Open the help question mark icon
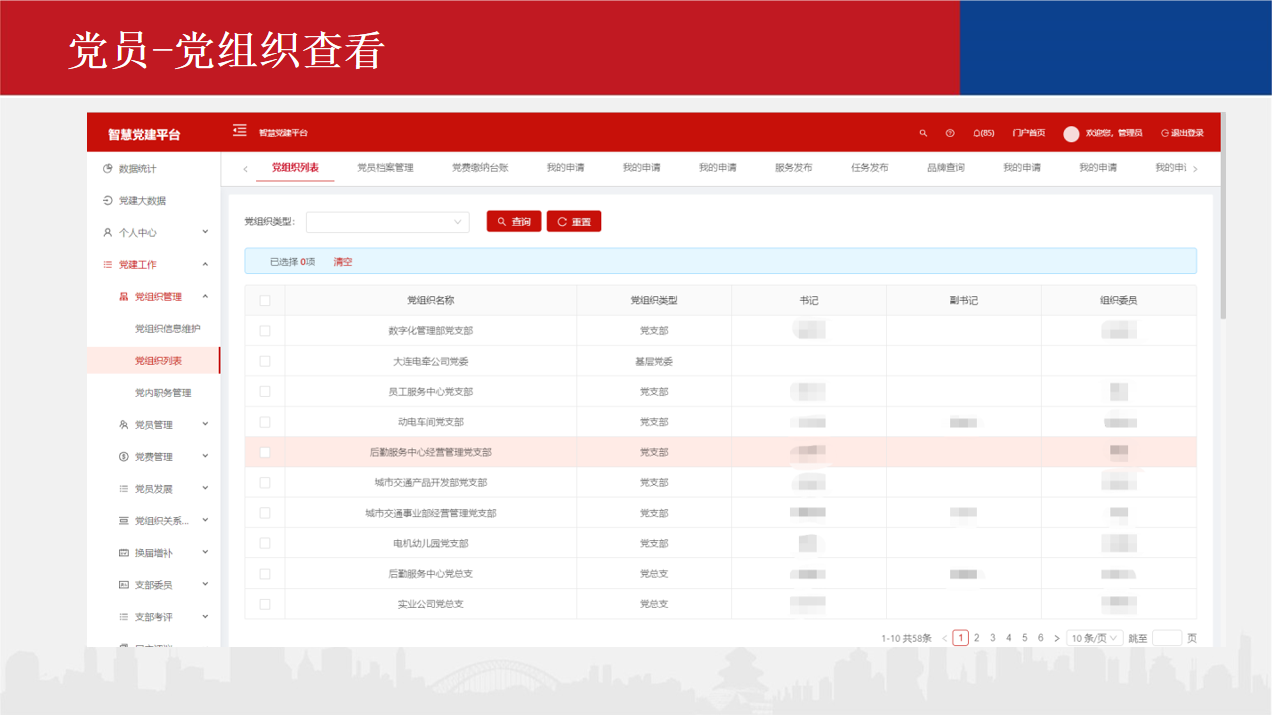Image resolution: width=1272 pixels, height=715 pixels. [950, 133]
